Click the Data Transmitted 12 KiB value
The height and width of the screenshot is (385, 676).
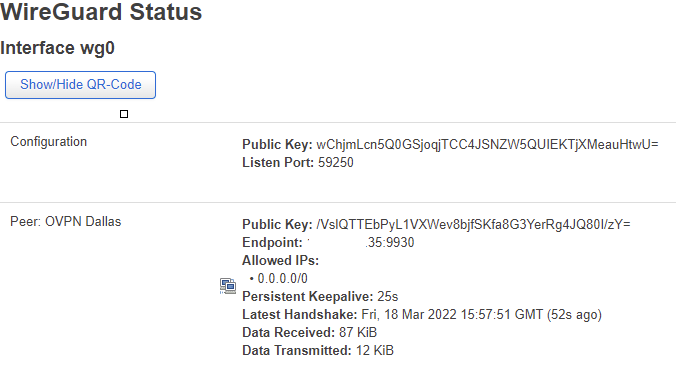click(375, 351)
